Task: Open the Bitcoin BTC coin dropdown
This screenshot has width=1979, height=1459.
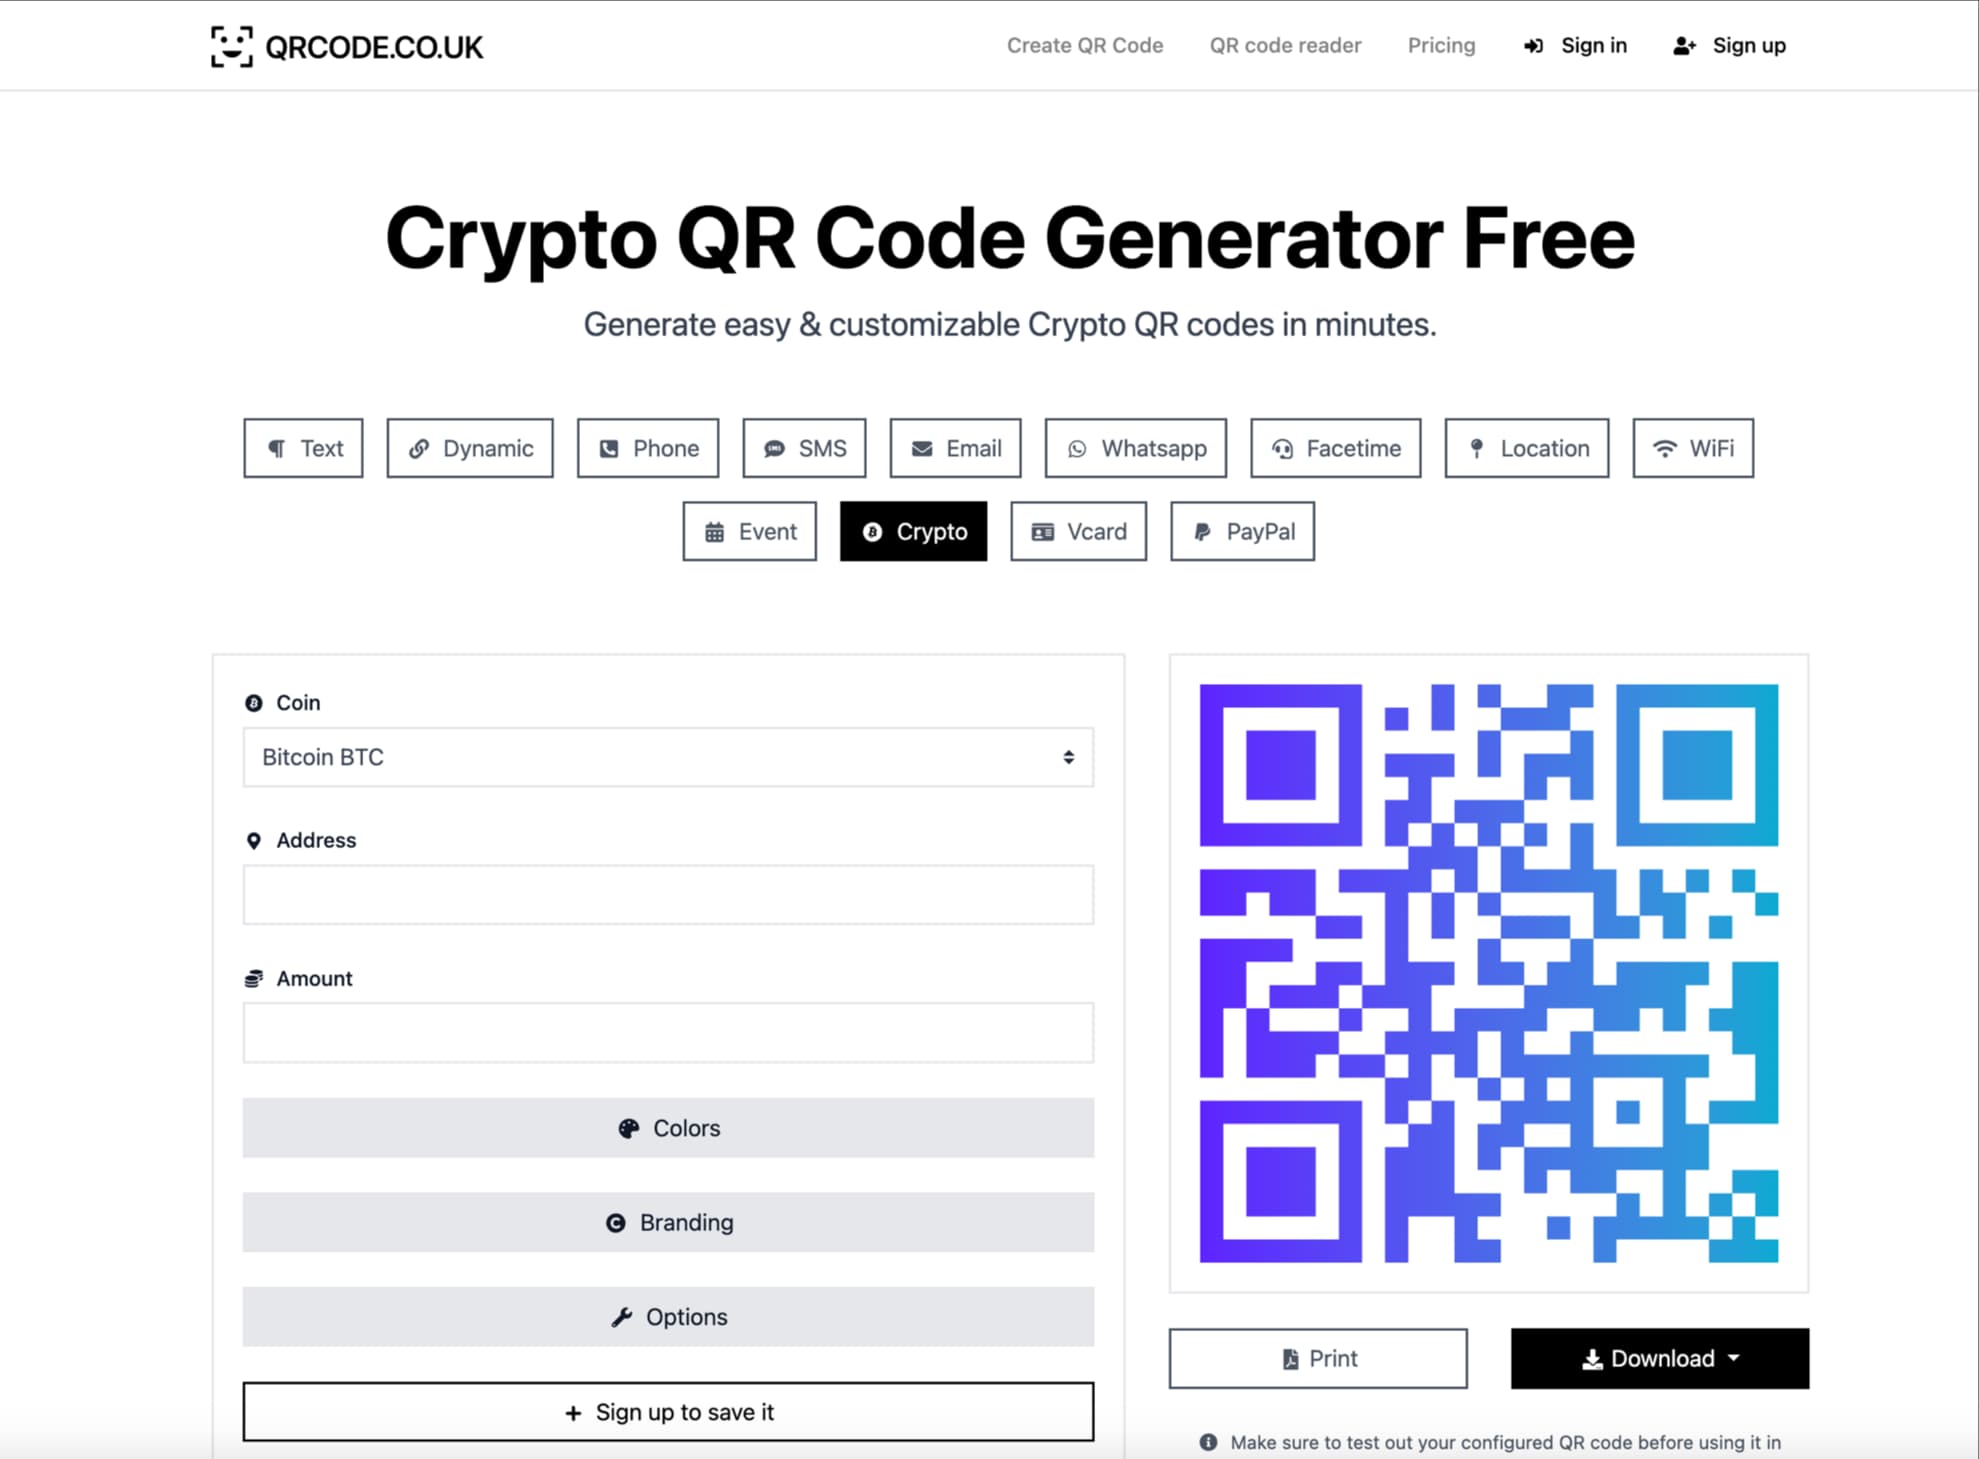Action: coord(668,757)
